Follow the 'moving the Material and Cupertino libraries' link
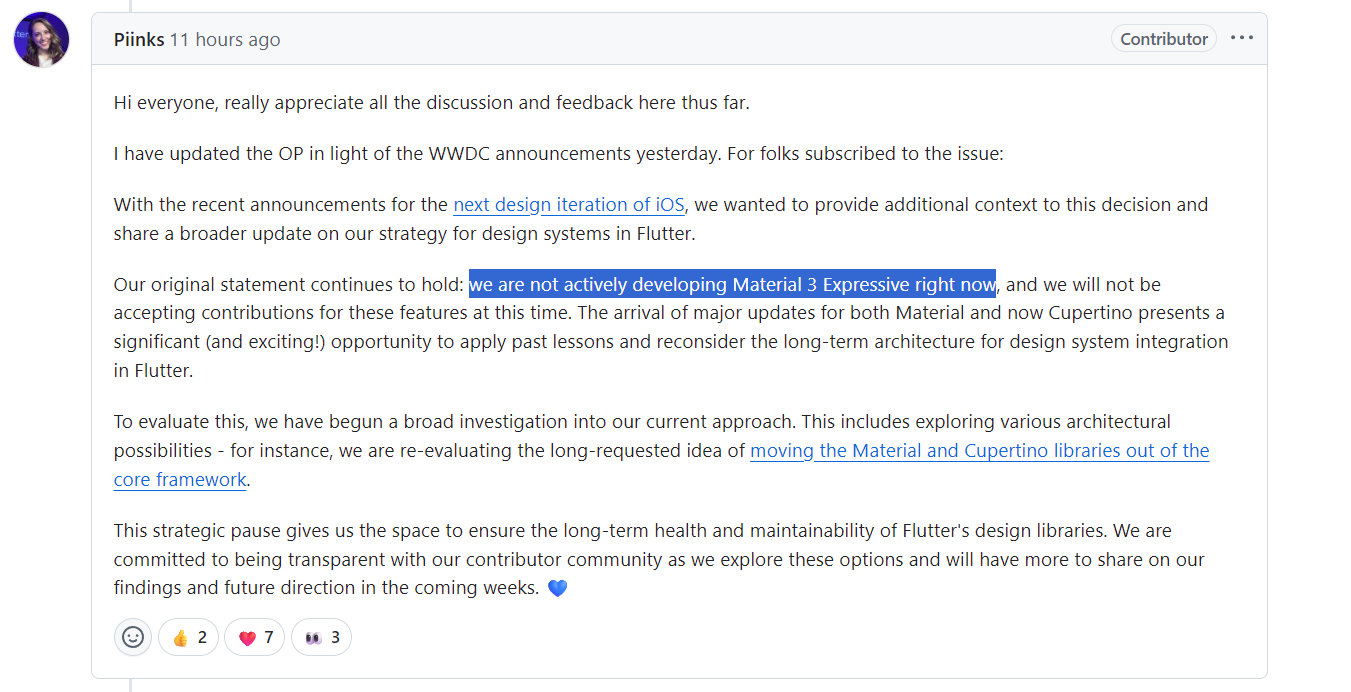Screen dimensions: 1351x692 (980, 451)
